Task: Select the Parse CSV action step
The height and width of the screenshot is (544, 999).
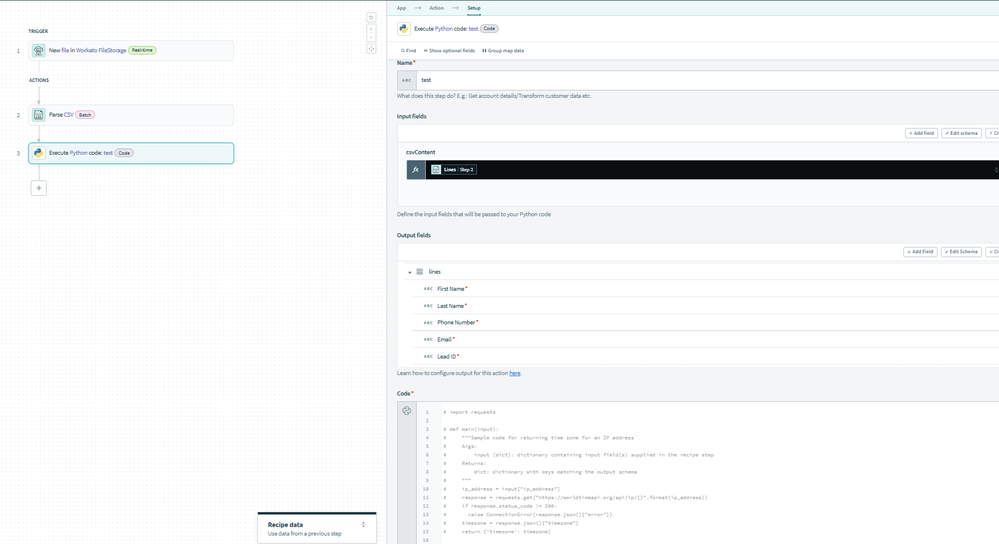Action: coord(131,115)
